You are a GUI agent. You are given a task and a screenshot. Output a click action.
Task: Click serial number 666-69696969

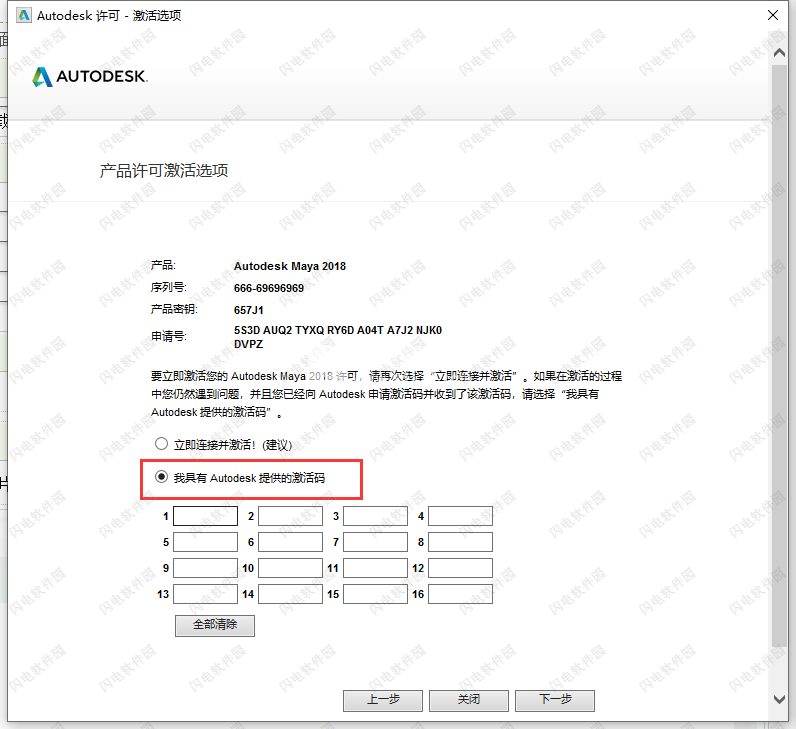269,288
